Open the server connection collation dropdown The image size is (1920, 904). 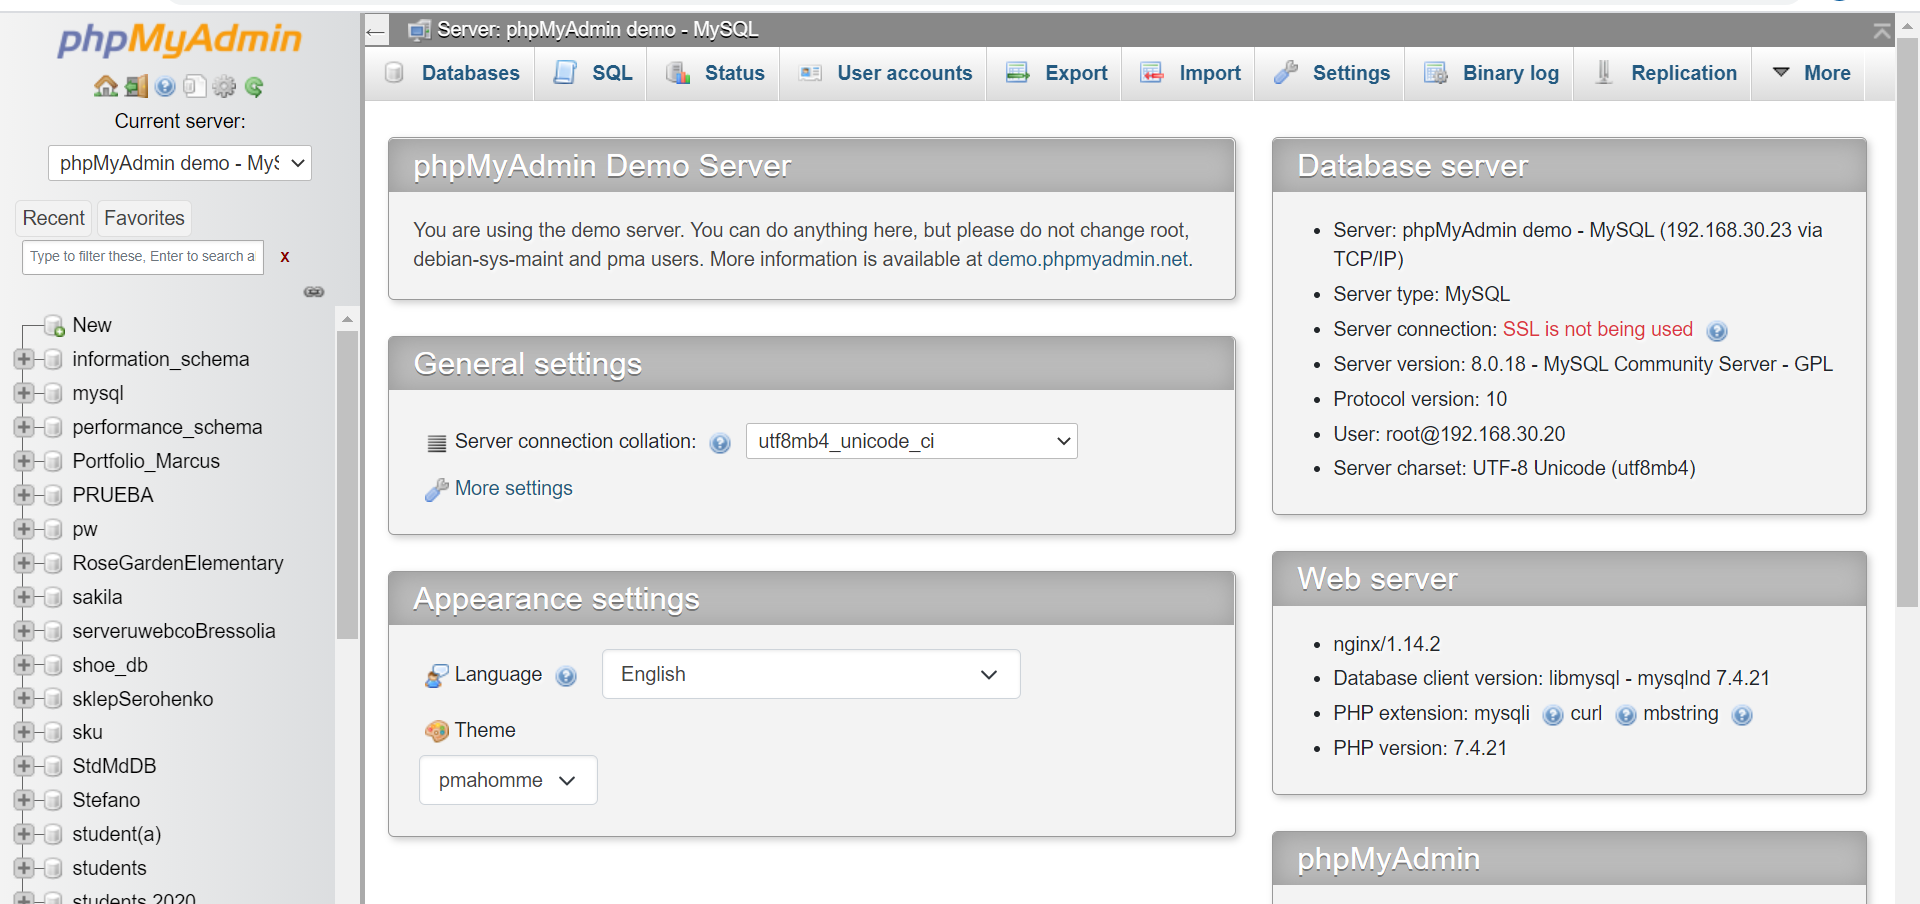pyautogui.click(x=911, y=441)
